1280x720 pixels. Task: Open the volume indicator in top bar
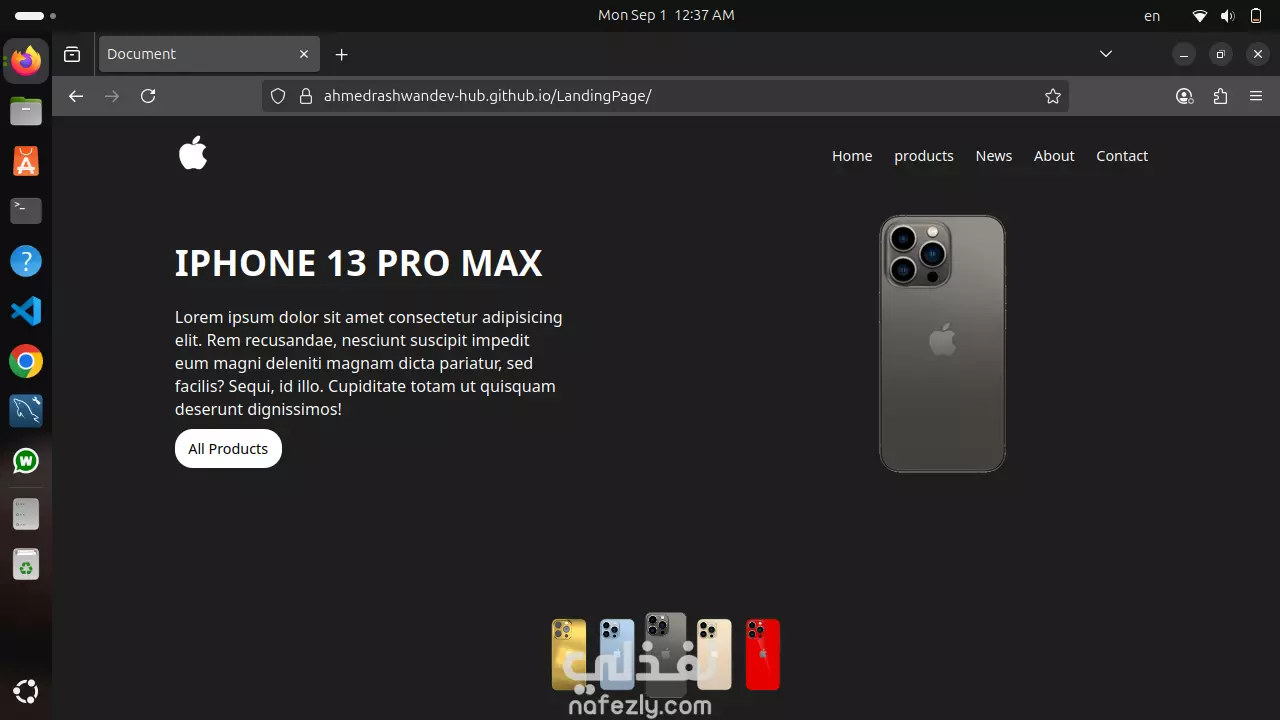coord(1228,16)
